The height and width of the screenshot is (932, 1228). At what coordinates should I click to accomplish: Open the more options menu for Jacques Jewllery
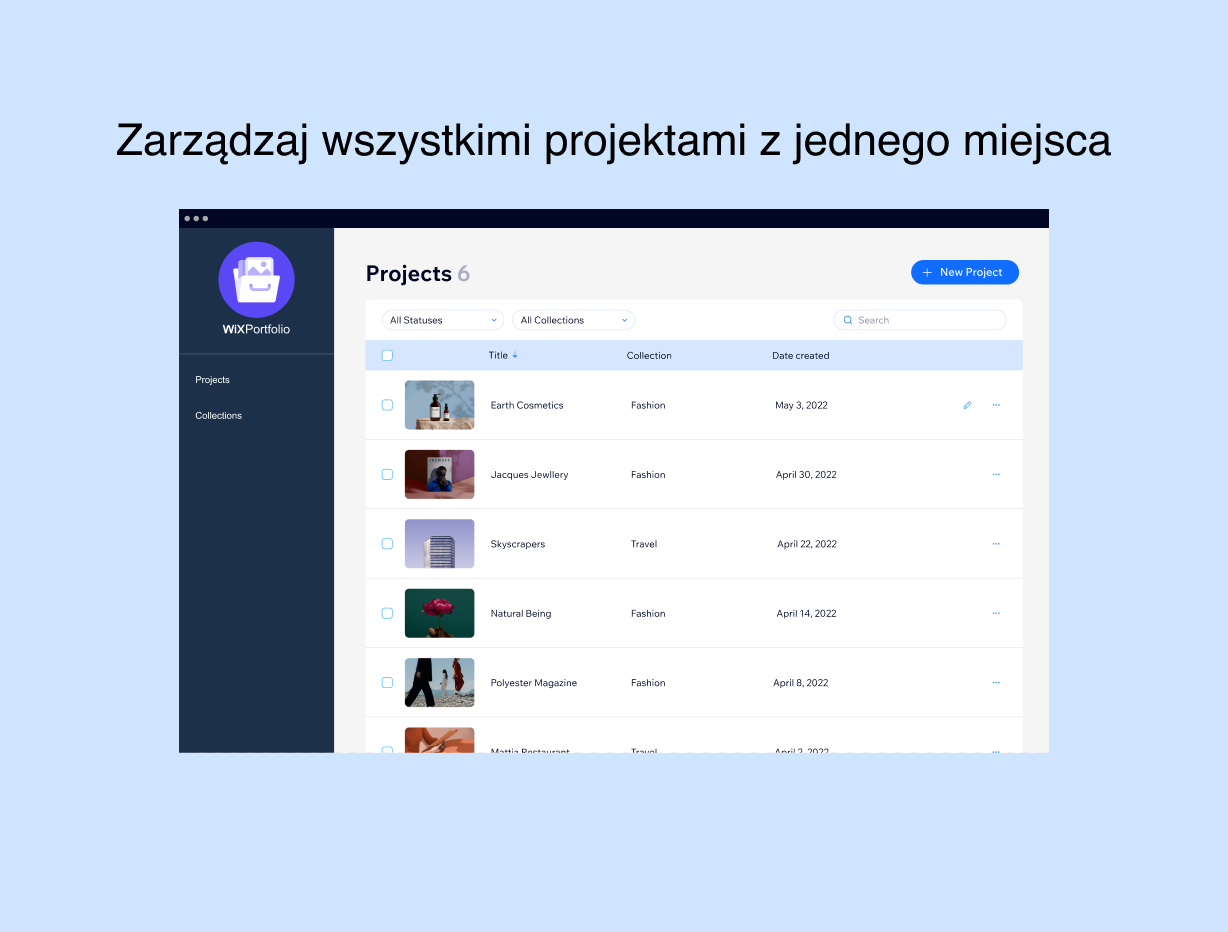[x=996, y=474]
